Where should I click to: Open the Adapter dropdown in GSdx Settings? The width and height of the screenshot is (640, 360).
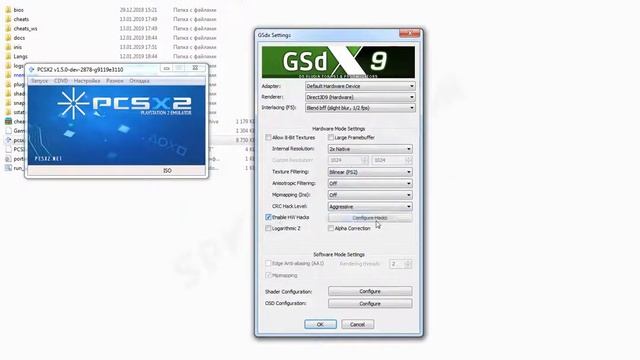(360, 86)
